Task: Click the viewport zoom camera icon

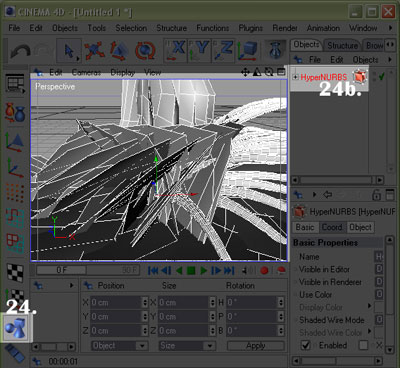Action: tap(257, 72)
